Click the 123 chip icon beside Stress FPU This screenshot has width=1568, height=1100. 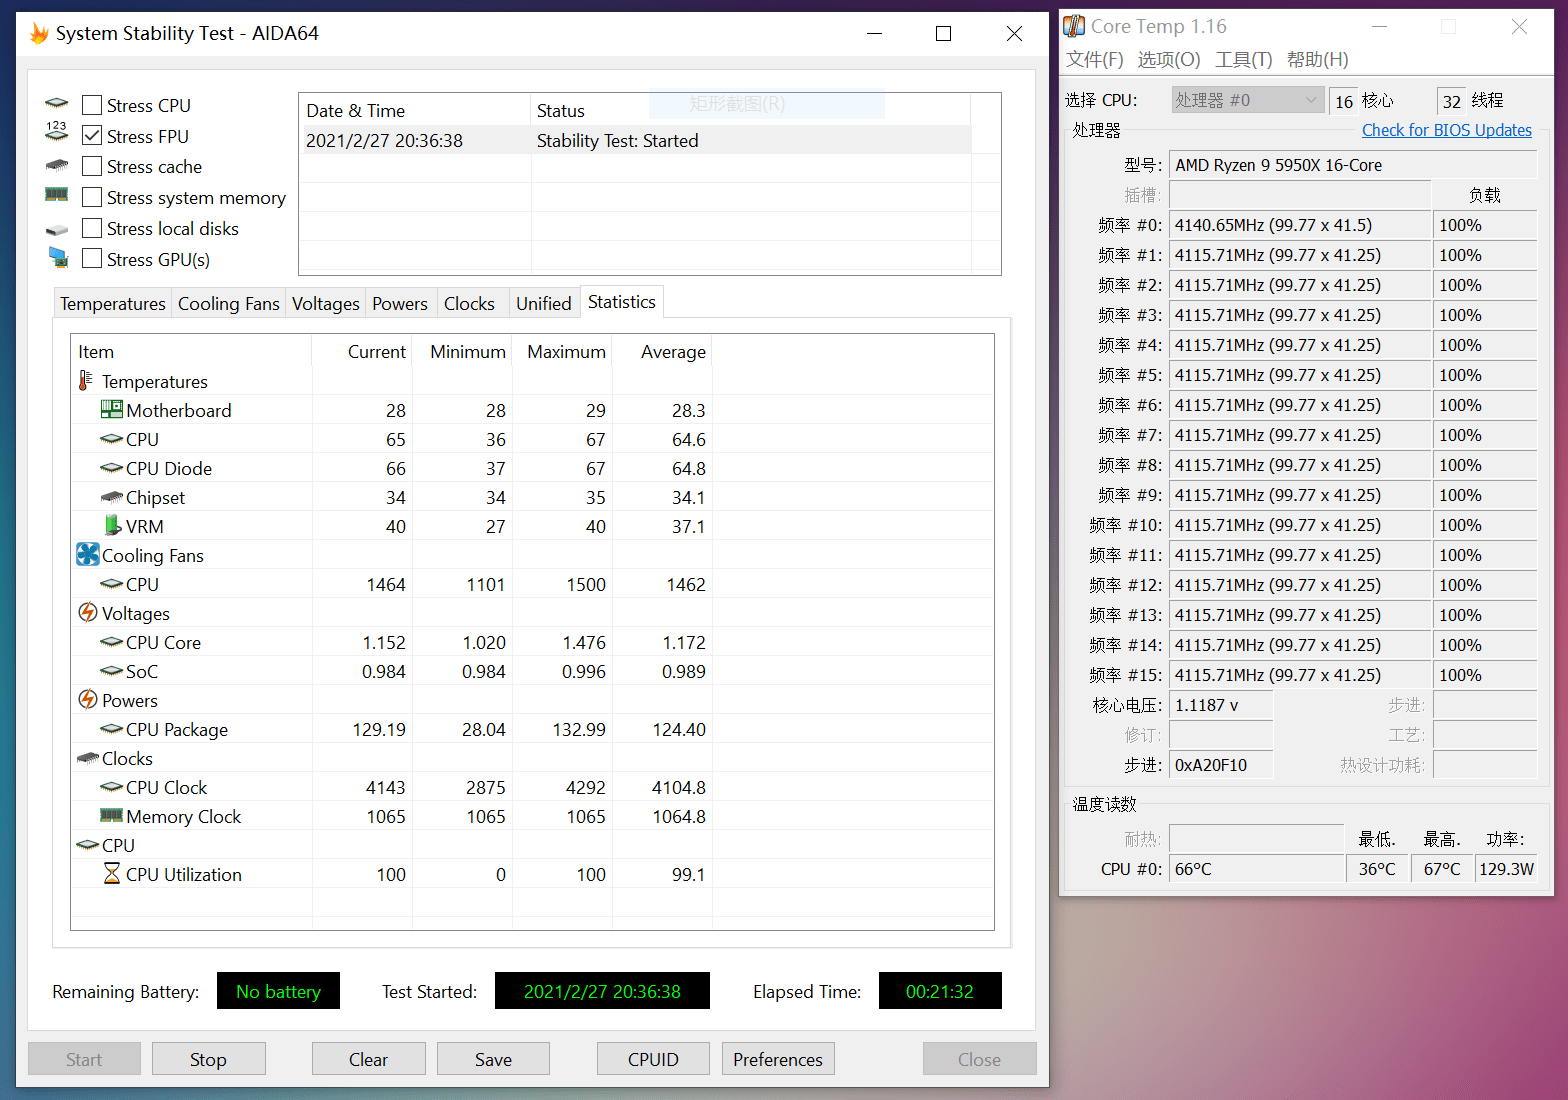click(x=57, y=132)
